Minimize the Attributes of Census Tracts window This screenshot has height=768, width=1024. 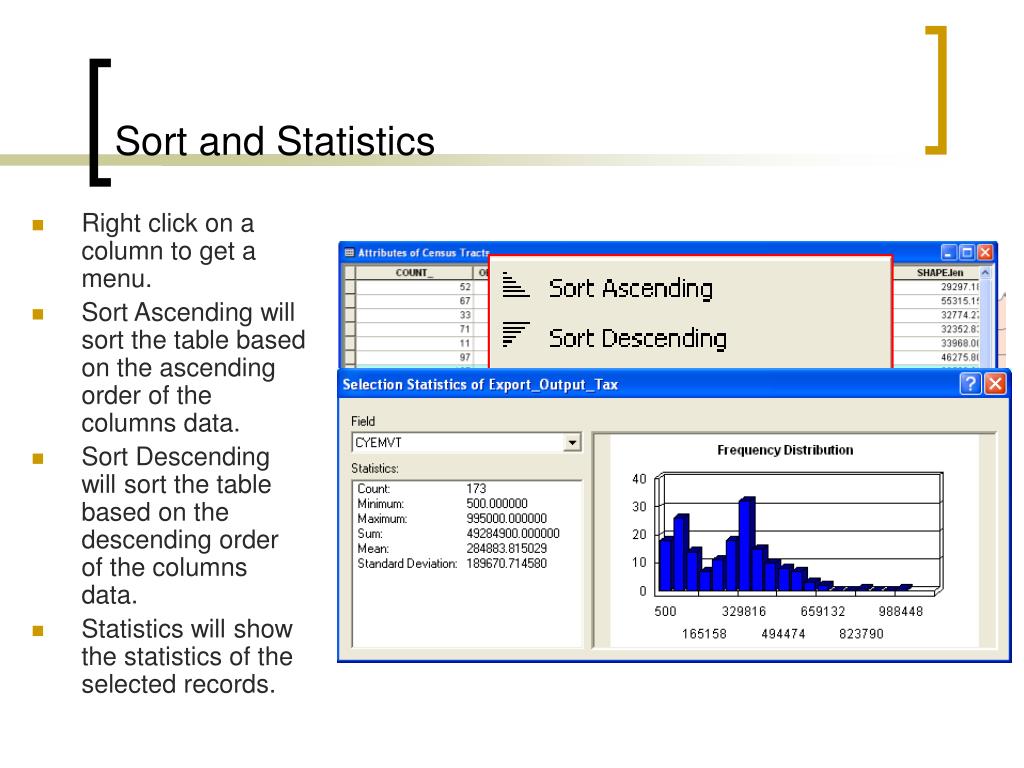948,252
